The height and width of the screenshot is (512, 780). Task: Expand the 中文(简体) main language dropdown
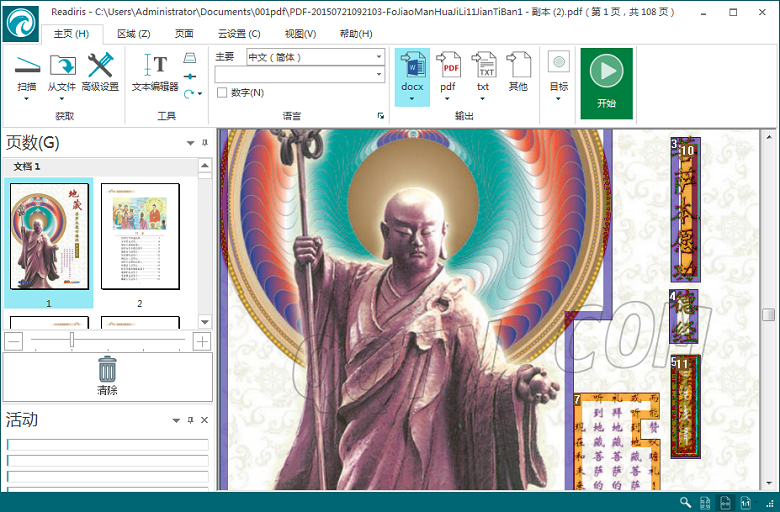click(378, 57)
